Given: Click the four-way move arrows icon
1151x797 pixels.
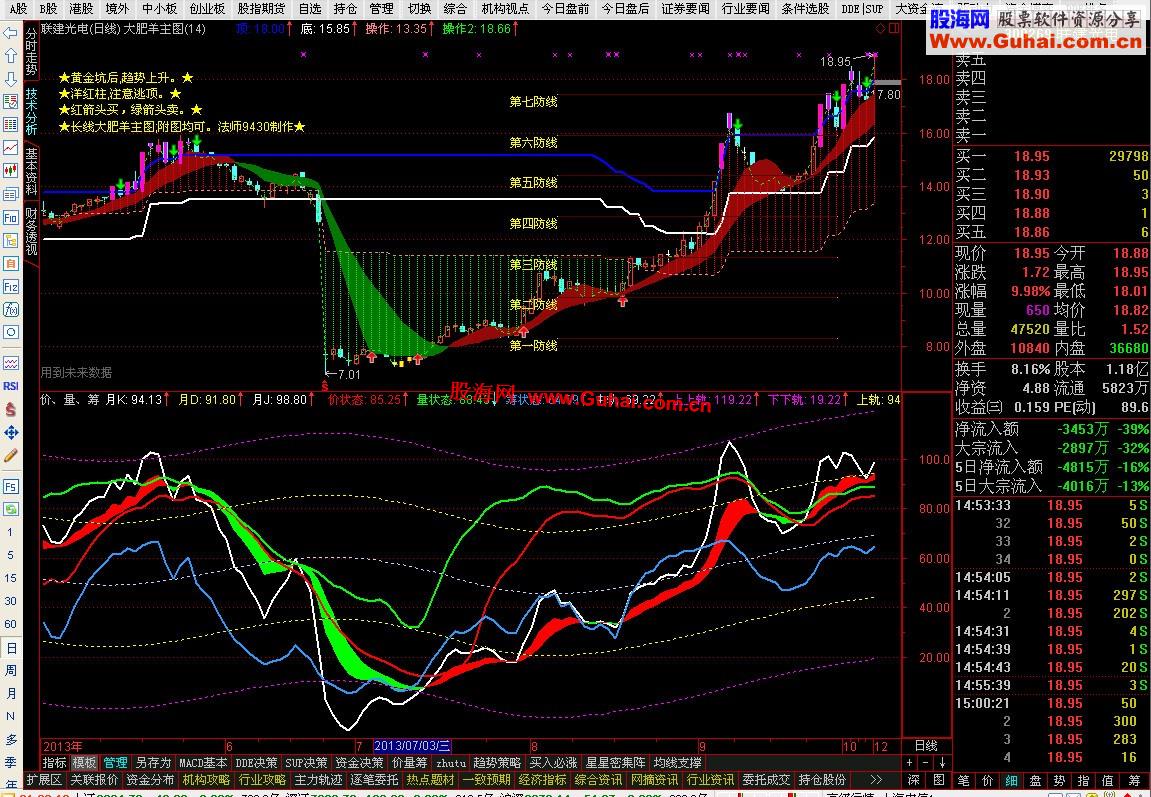Looking at the screenshot, I should coord(10,433).
